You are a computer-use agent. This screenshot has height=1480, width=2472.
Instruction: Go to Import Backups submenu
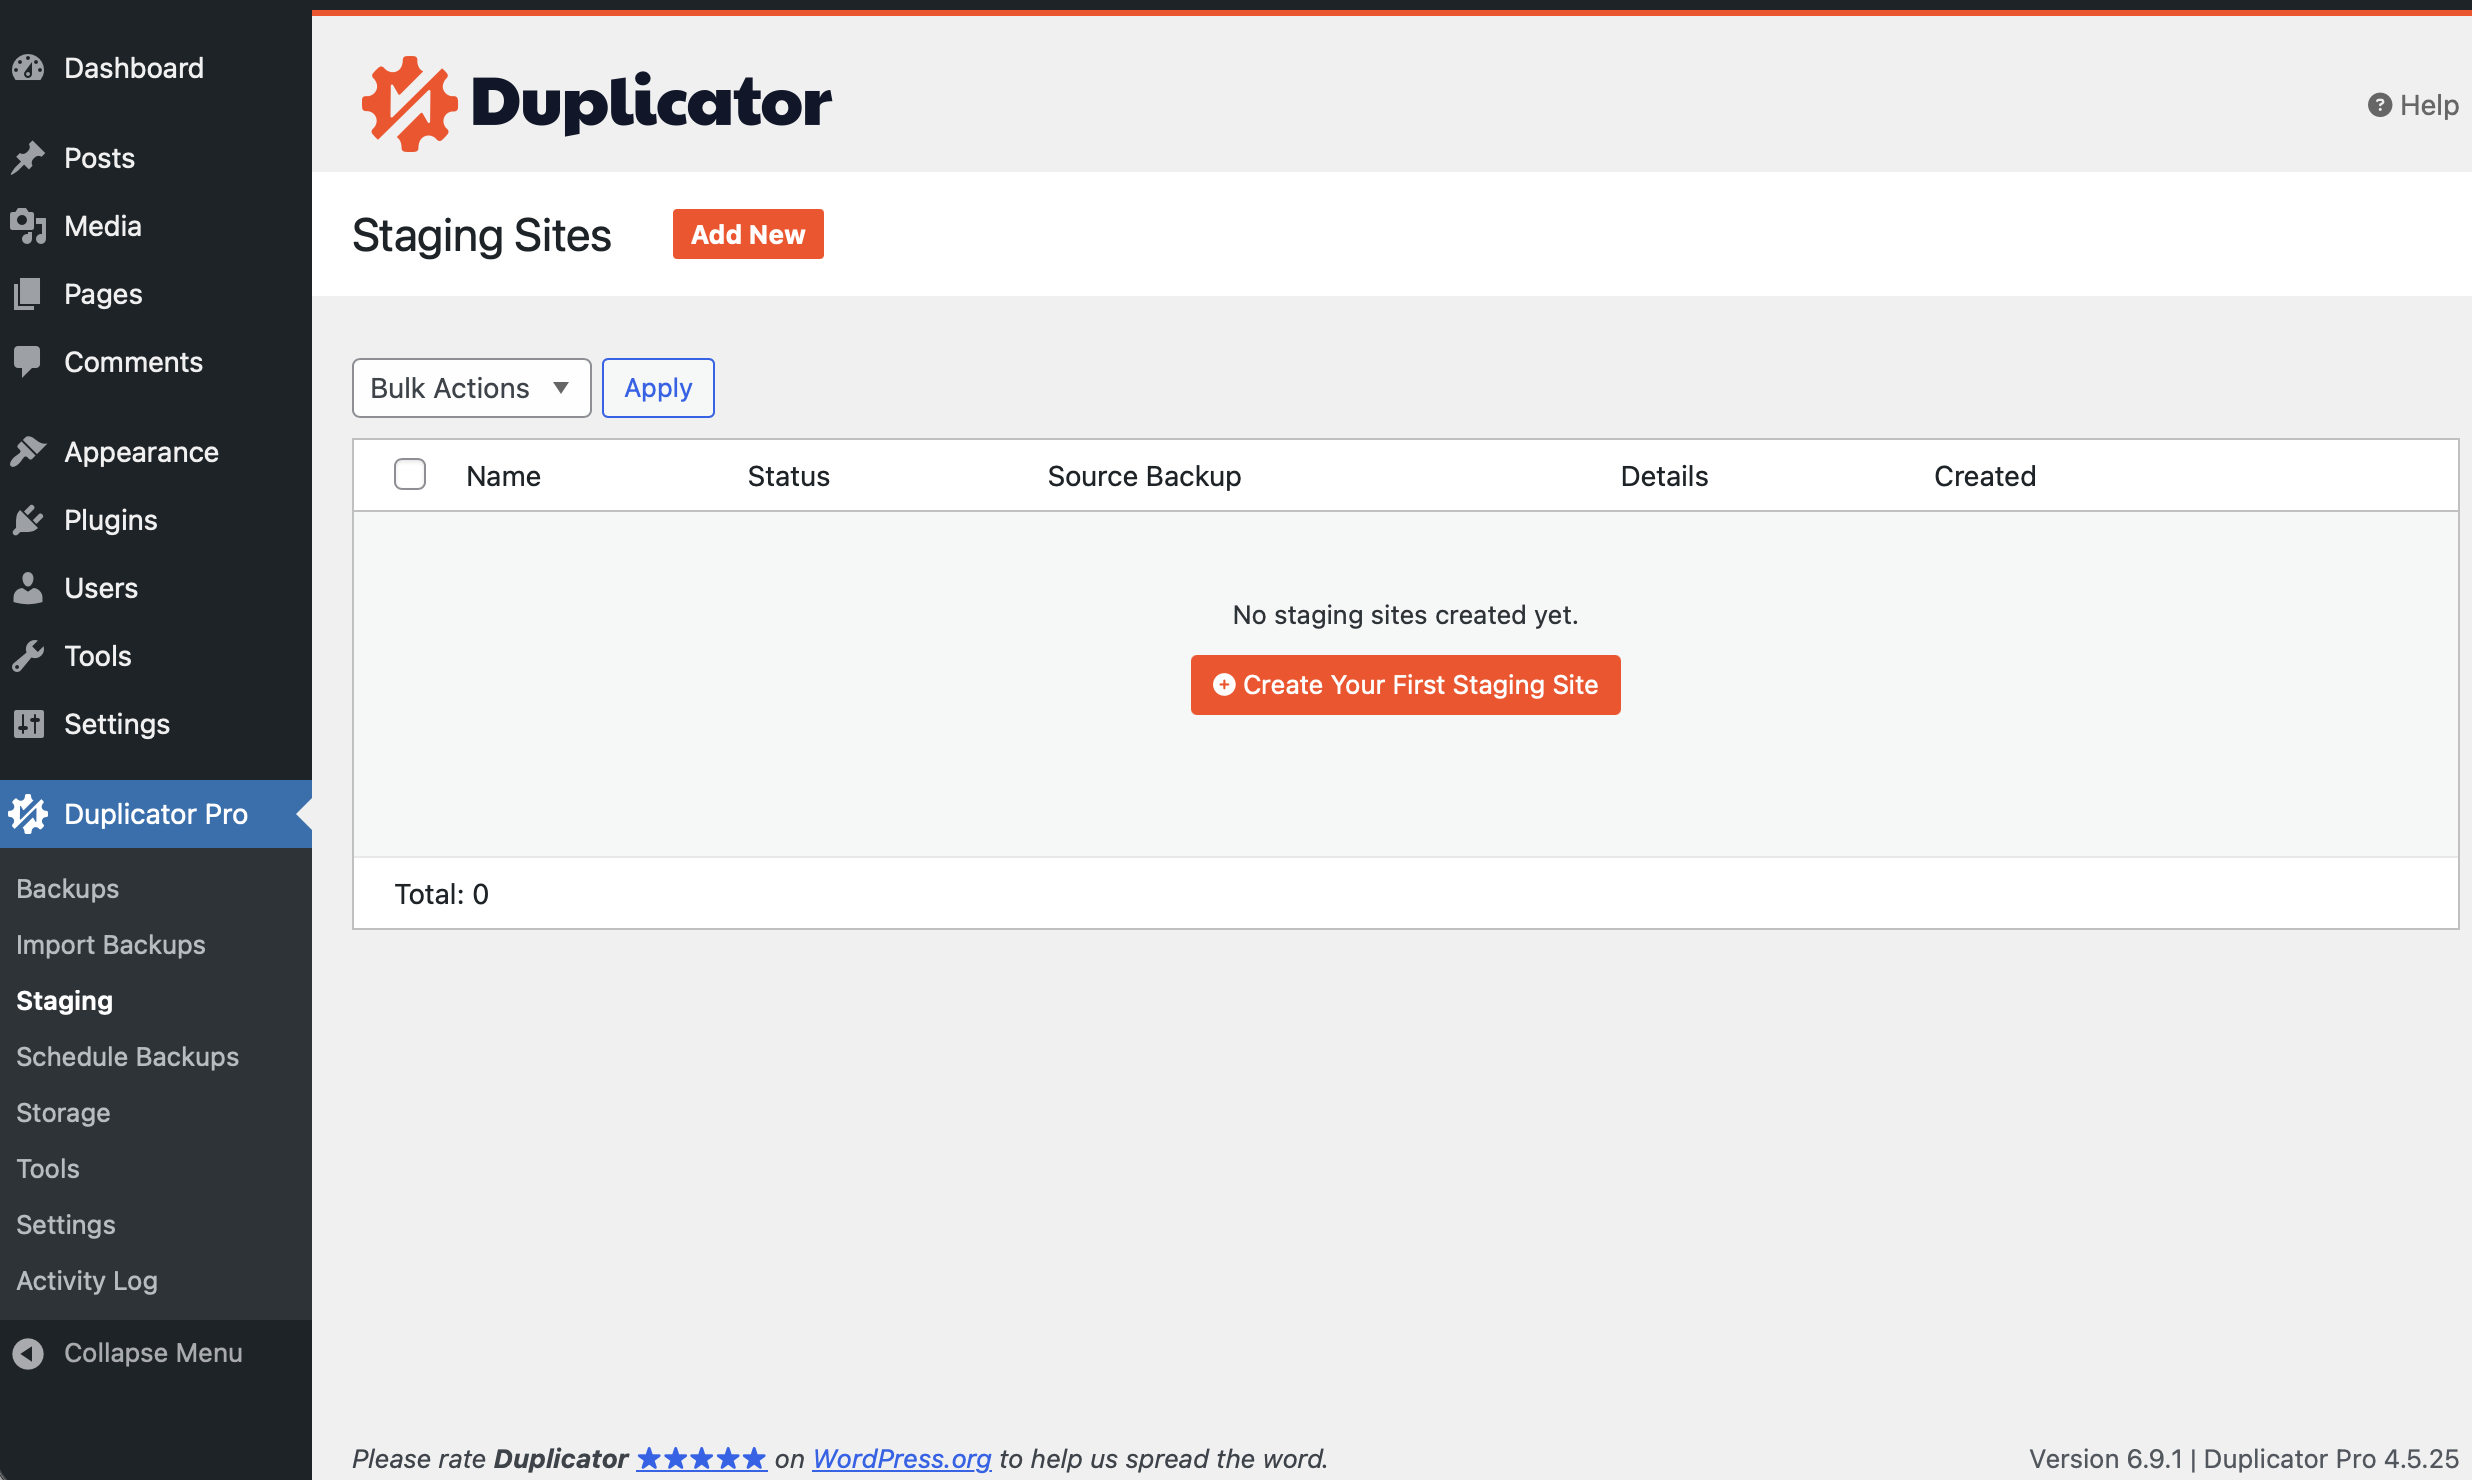[110, 945]
